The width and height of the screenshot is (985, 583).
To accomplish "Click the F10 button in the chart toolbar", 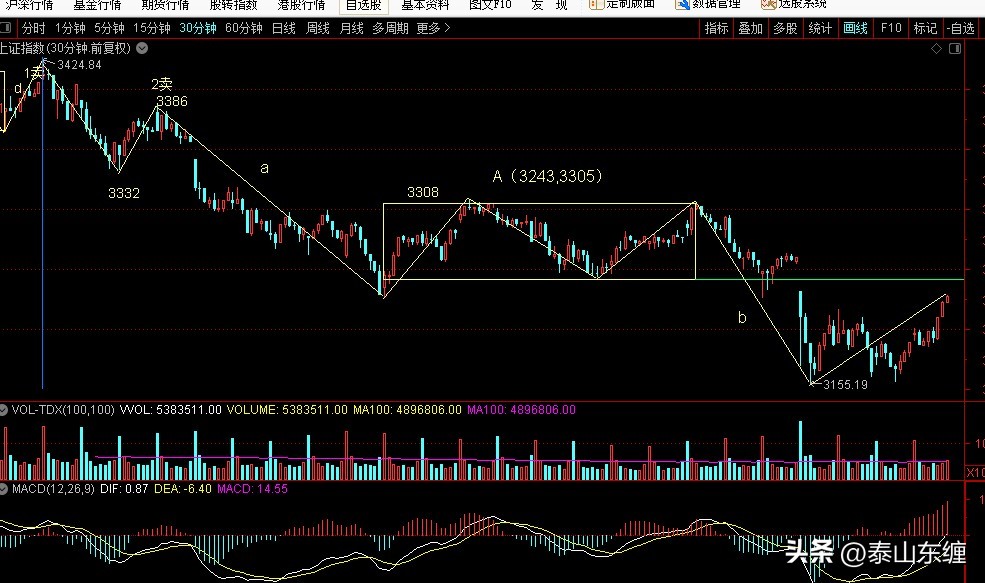I will (x=891, y=28).
